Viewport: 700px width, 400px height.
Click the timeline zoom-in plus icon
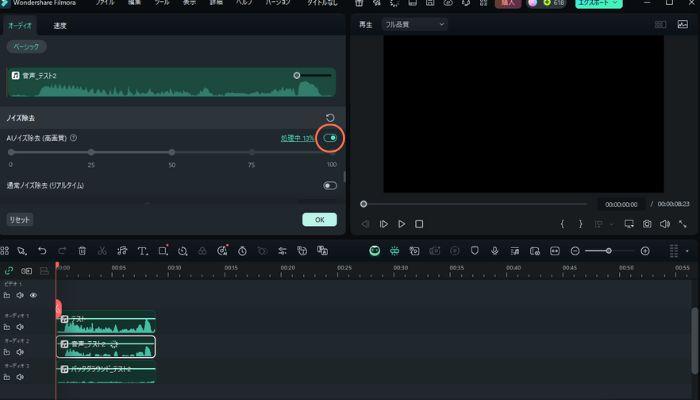click(x=645, y=250)
